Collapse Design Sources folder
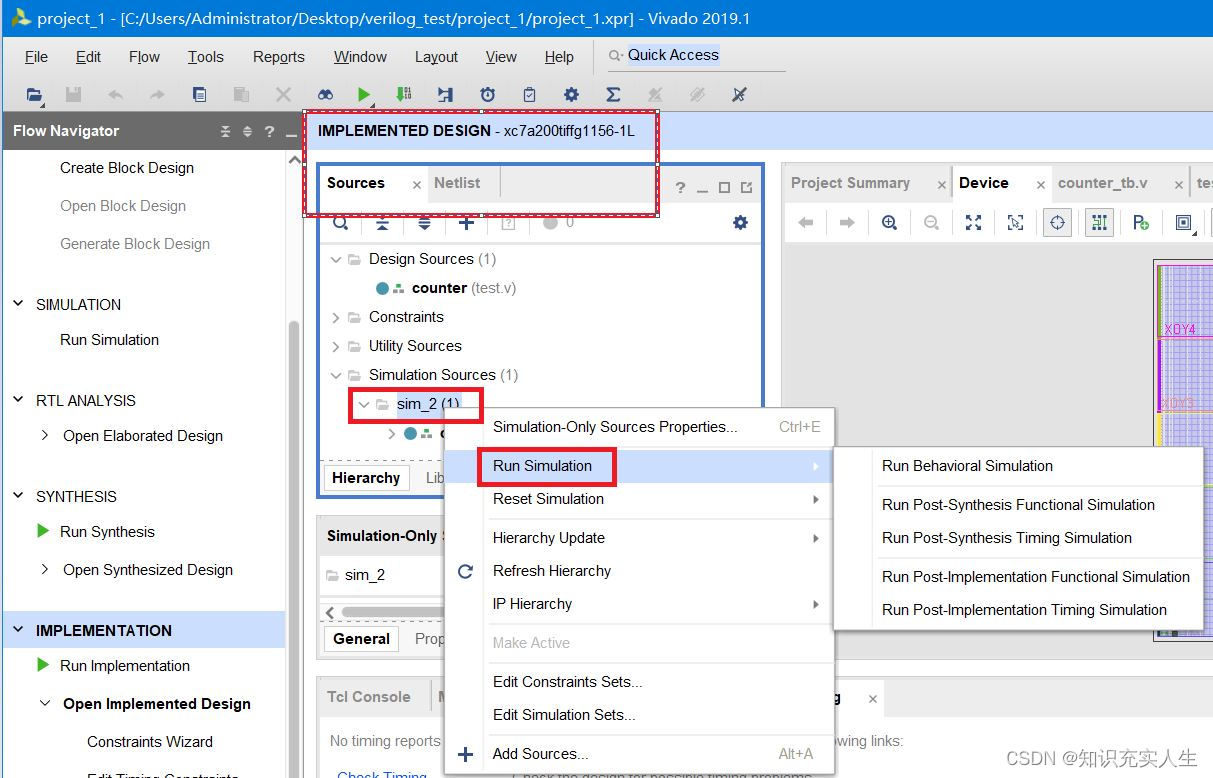The width and height of the screenshot is (1213, 778). tap(336, 259)
